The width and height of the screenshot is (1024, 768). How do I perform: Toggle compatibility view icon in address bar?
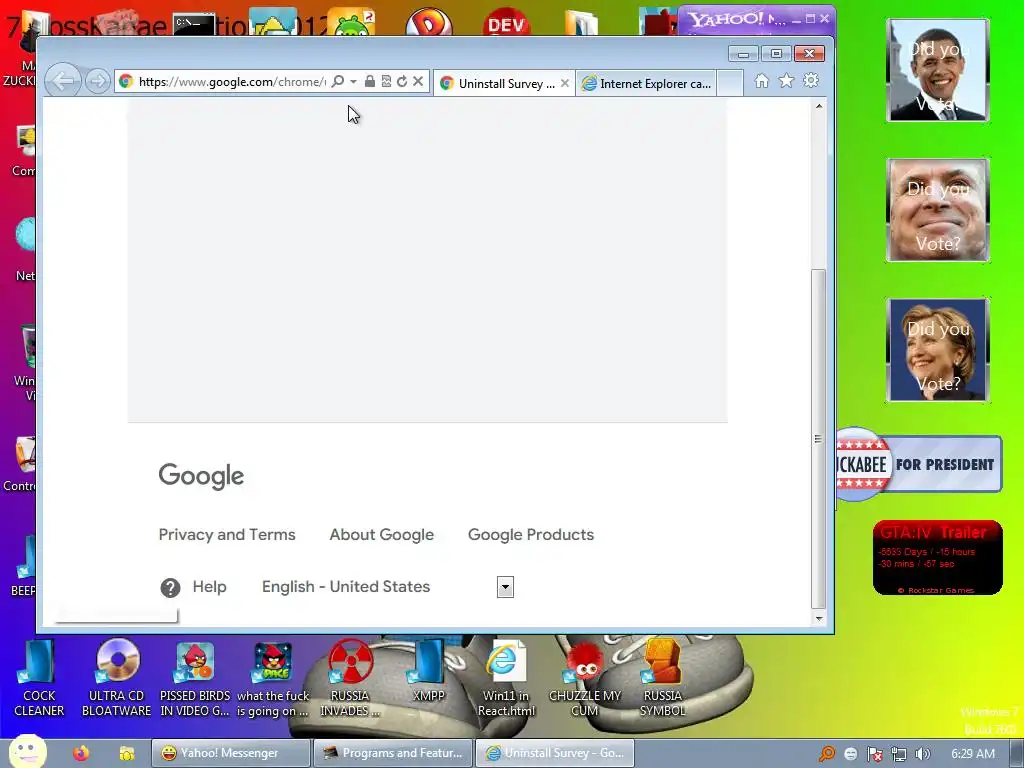click(x=386, y=82)
